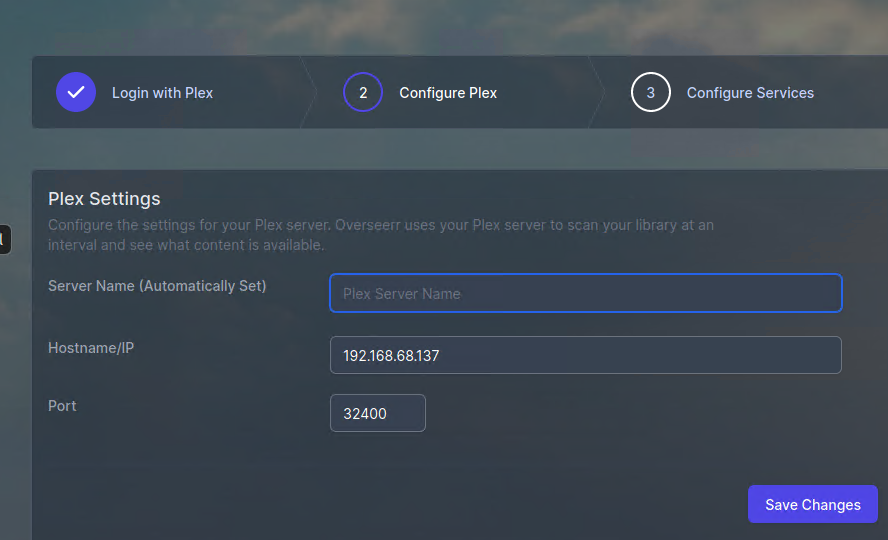This screenshot has width=888, height=540.
Task: Focus the Plex Server Name field
Action: click(x=586, y=293)
